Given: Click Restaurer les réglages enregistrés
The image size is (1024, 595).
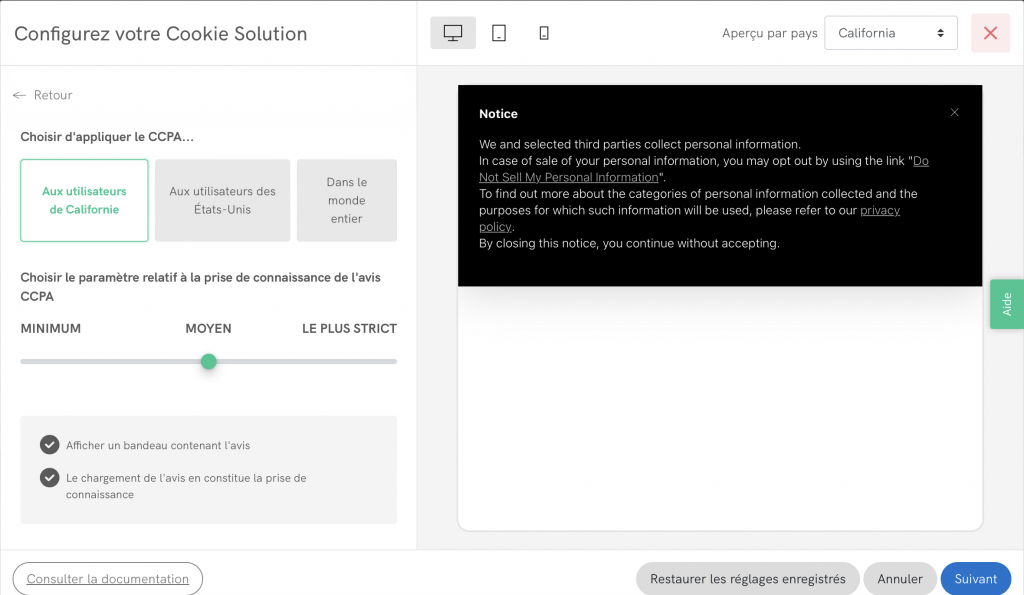Looking at the screenshot, I should pos(747,578).
